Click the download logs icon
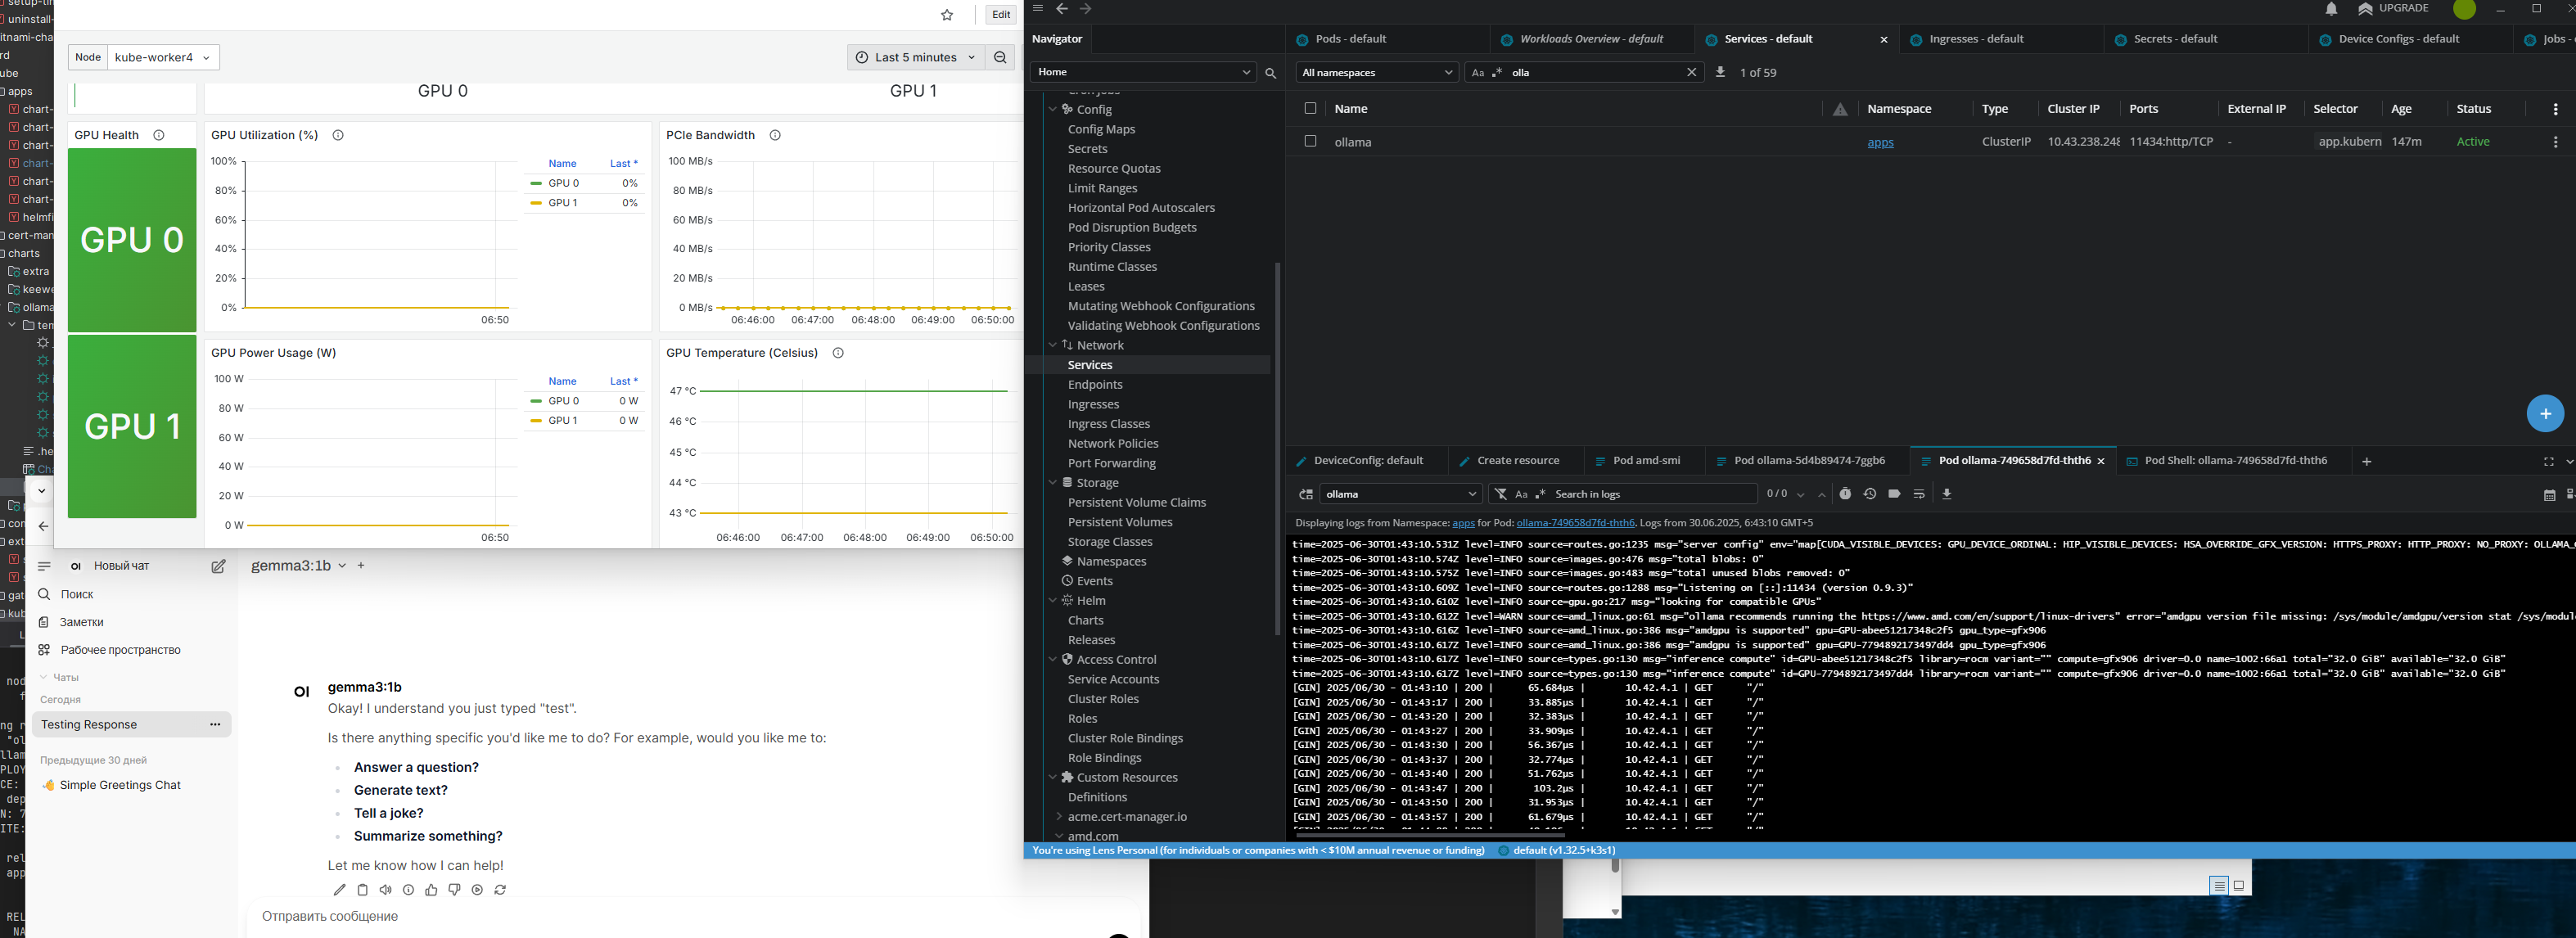The image size is (2576, 938). coord(1946,494)
